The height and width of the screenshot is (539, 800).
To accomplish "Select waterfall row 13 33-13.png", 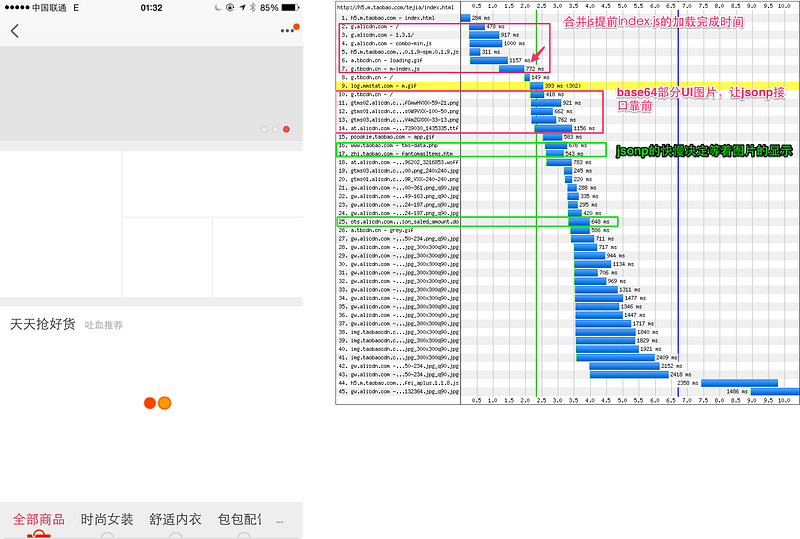I will click(x=399, y=120).
